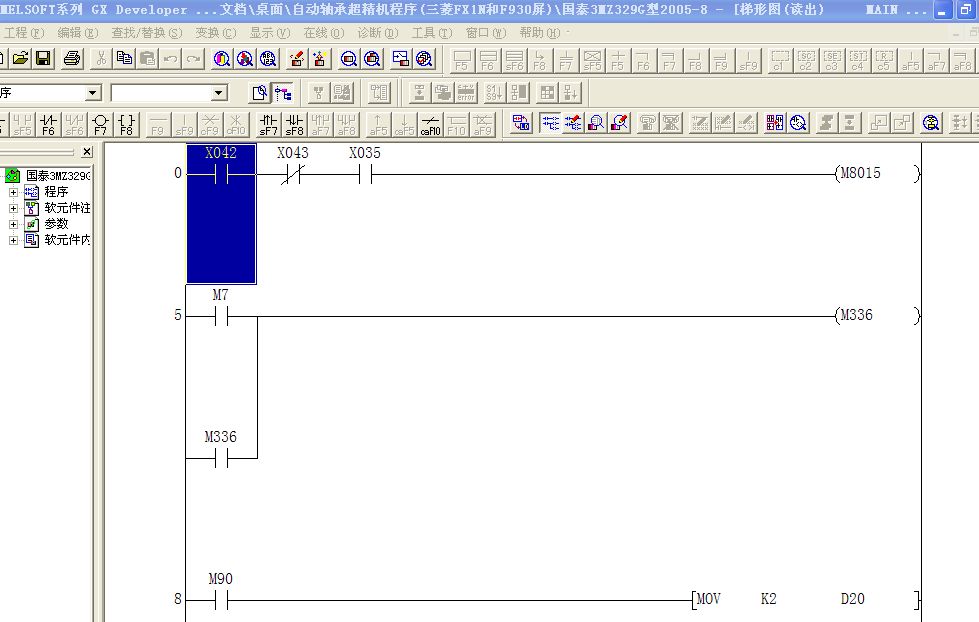Click the Open project folder icon
Viewport: 979px width, 622px height.
point(20,59)
